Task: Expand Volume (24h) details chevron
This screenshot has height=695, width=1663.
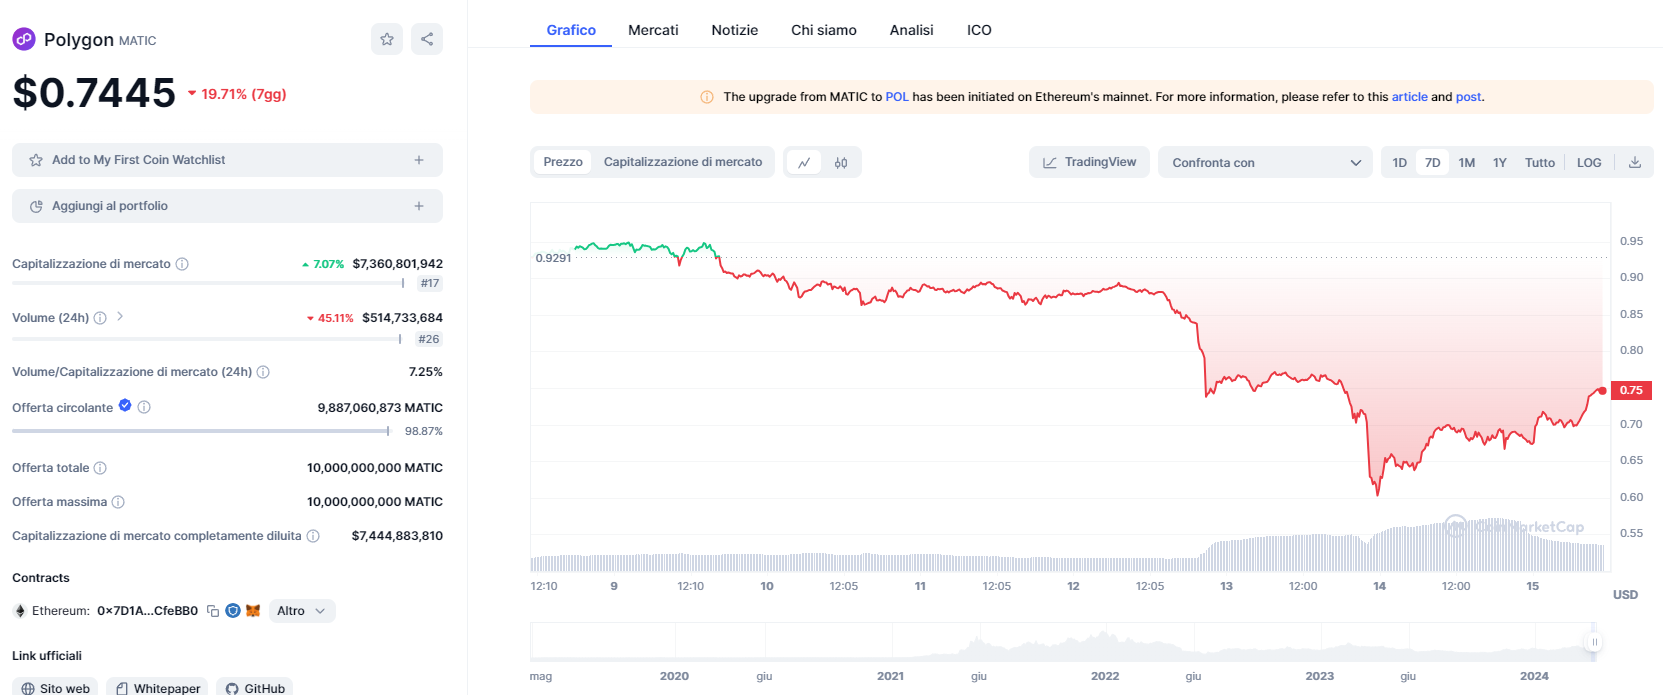Action: (120, 317)
